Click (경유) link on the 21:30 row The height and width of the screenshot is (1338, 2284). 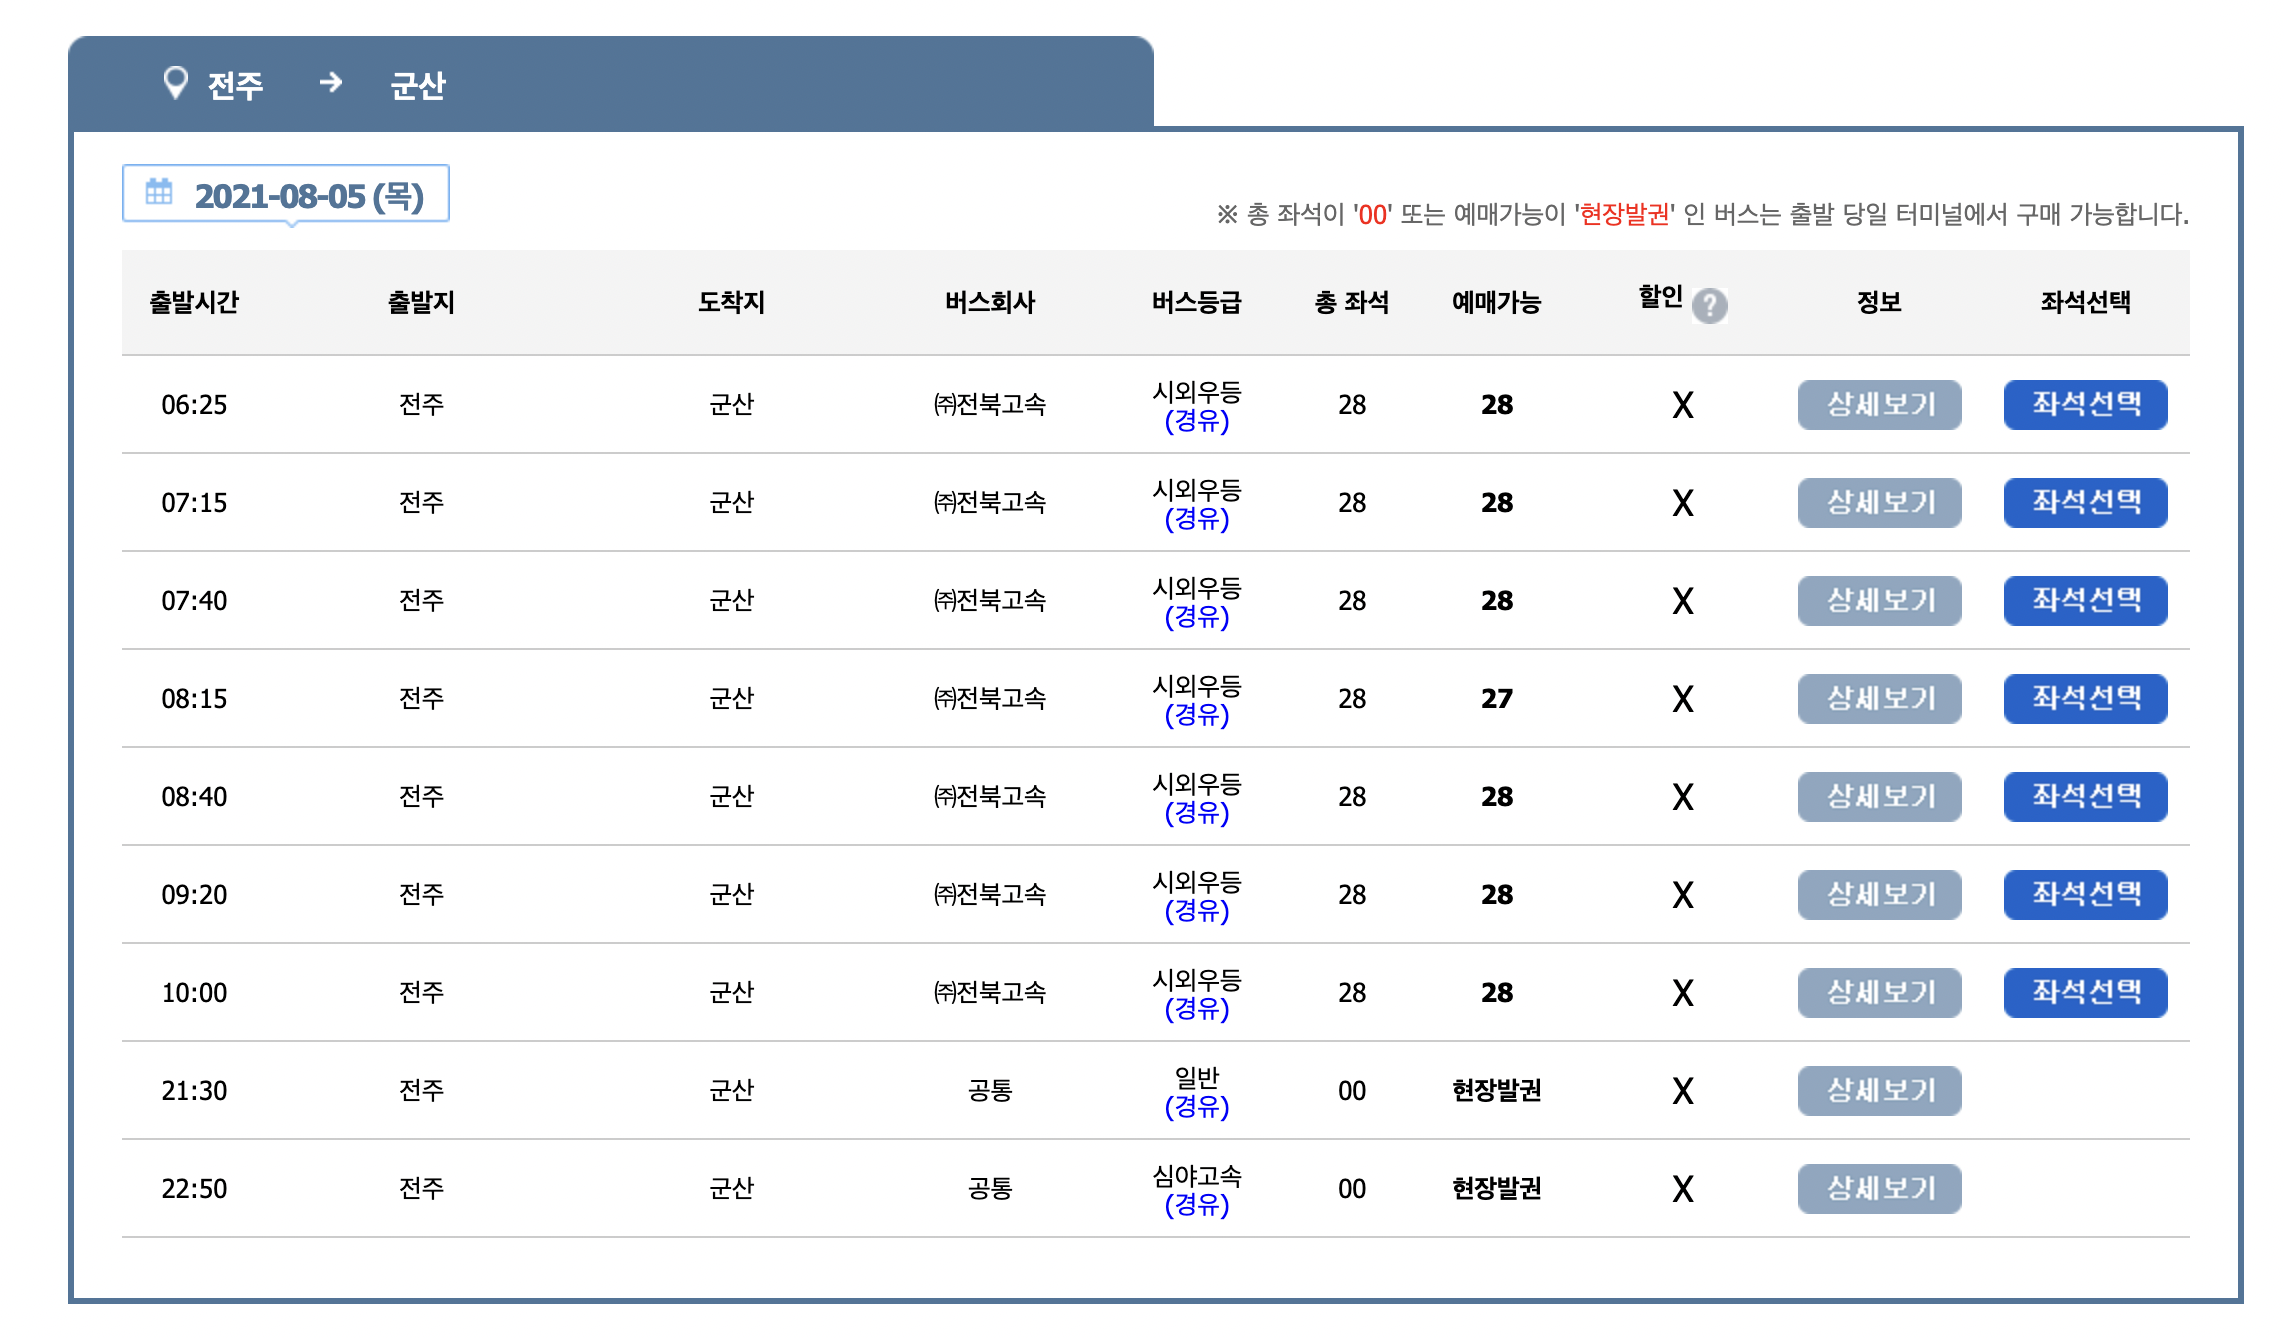(x=1196, y=1107)
